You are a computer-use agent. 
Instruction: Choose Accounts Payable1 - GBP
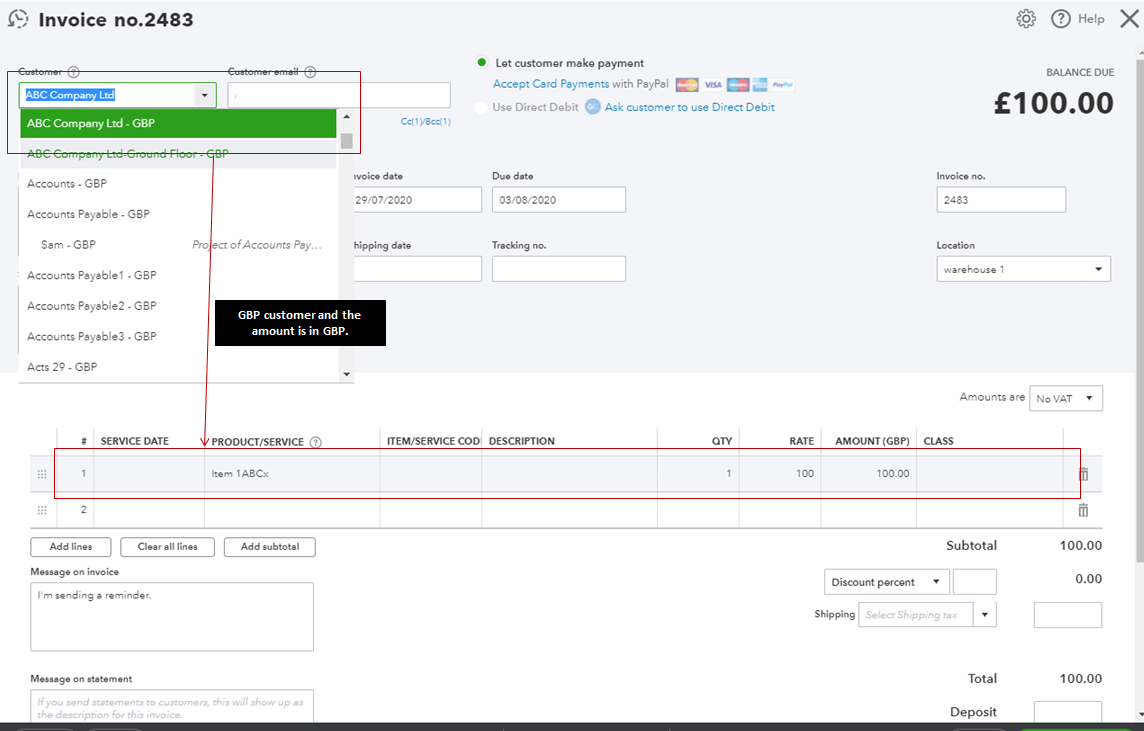coord(178,276)
